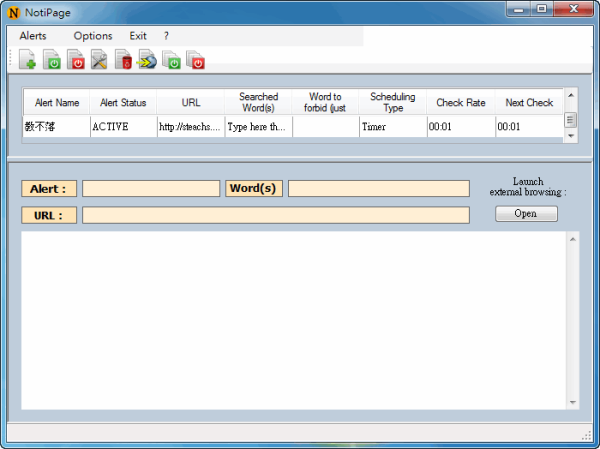Click the alert table scrollbar down arrow

[571, 135]
